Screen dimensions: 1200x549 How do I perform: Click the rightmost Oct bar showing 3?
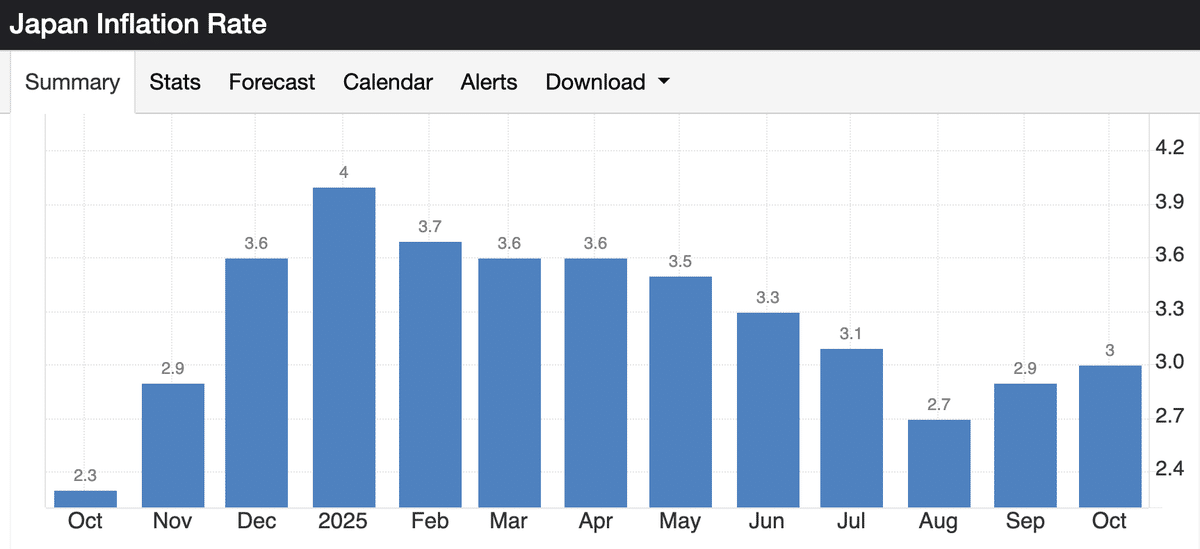(1110, 436)
